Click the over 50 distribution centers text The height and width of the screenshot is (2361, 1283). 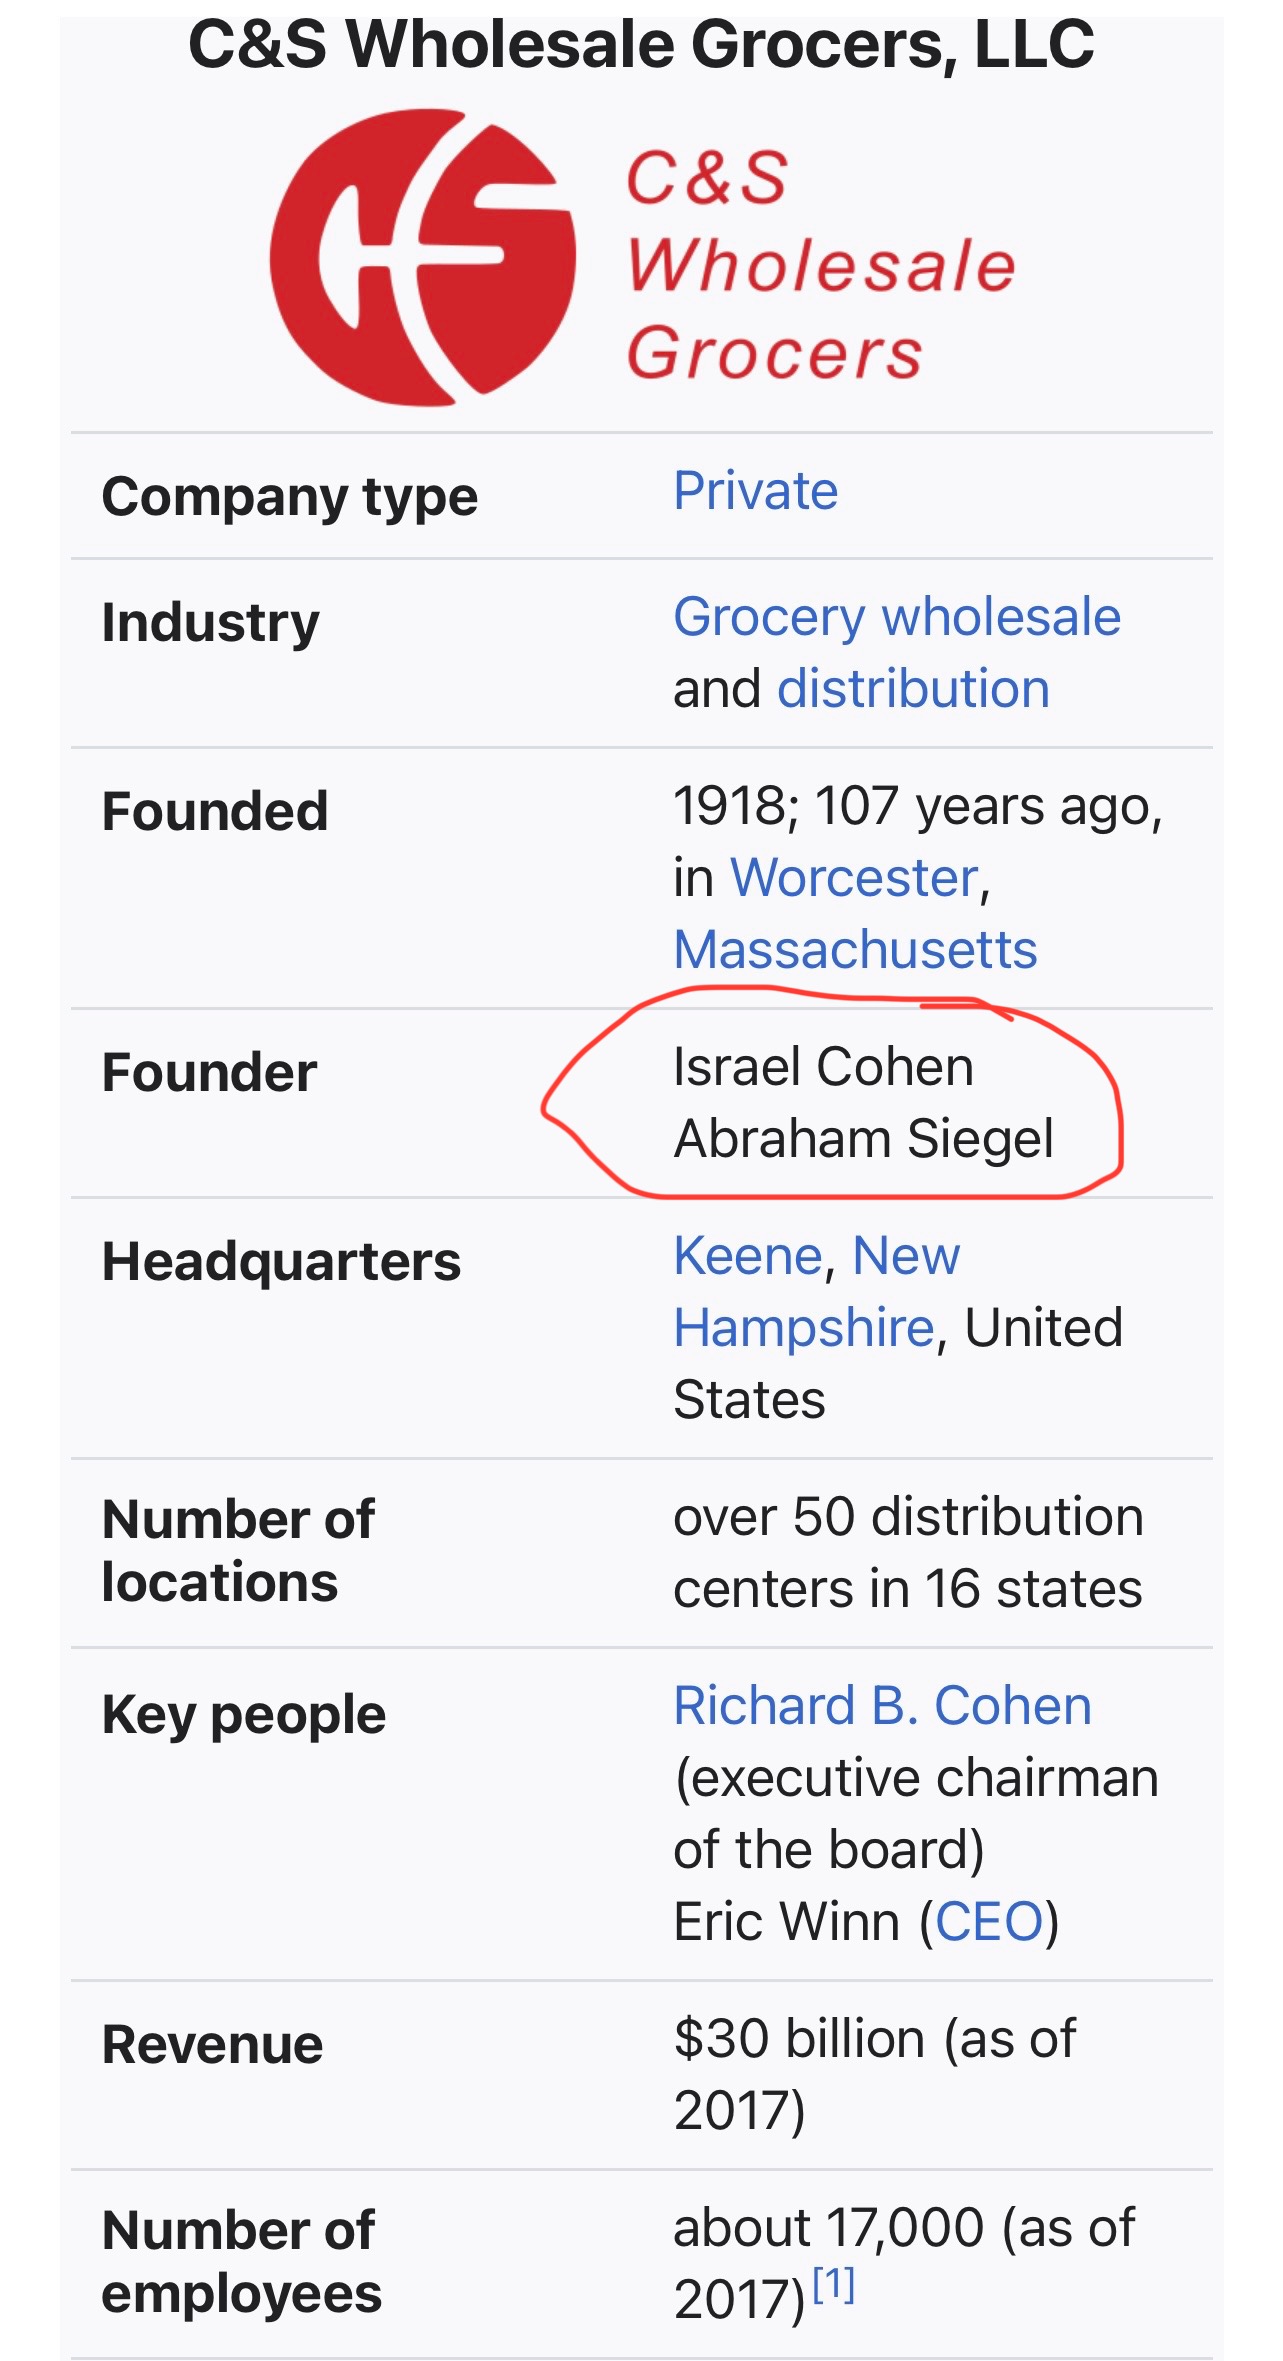[x=907, y=1553]
